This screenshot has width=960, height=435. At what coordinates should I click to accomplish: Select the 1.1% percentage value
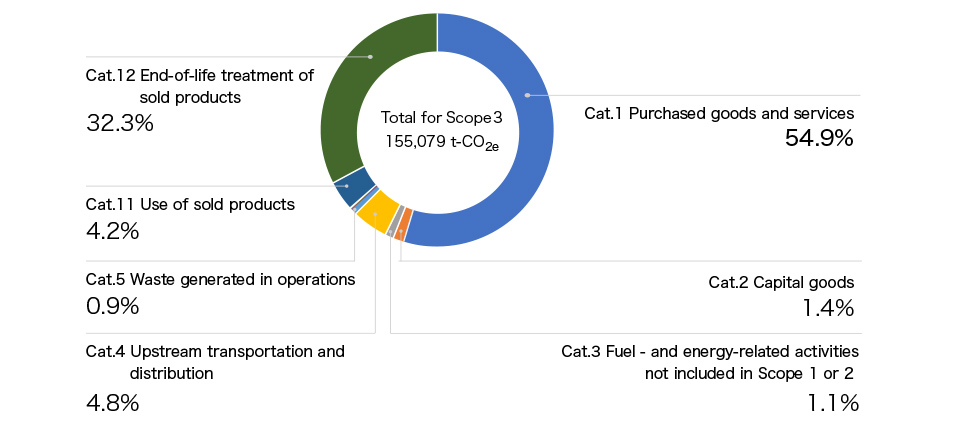click(832, 403)
